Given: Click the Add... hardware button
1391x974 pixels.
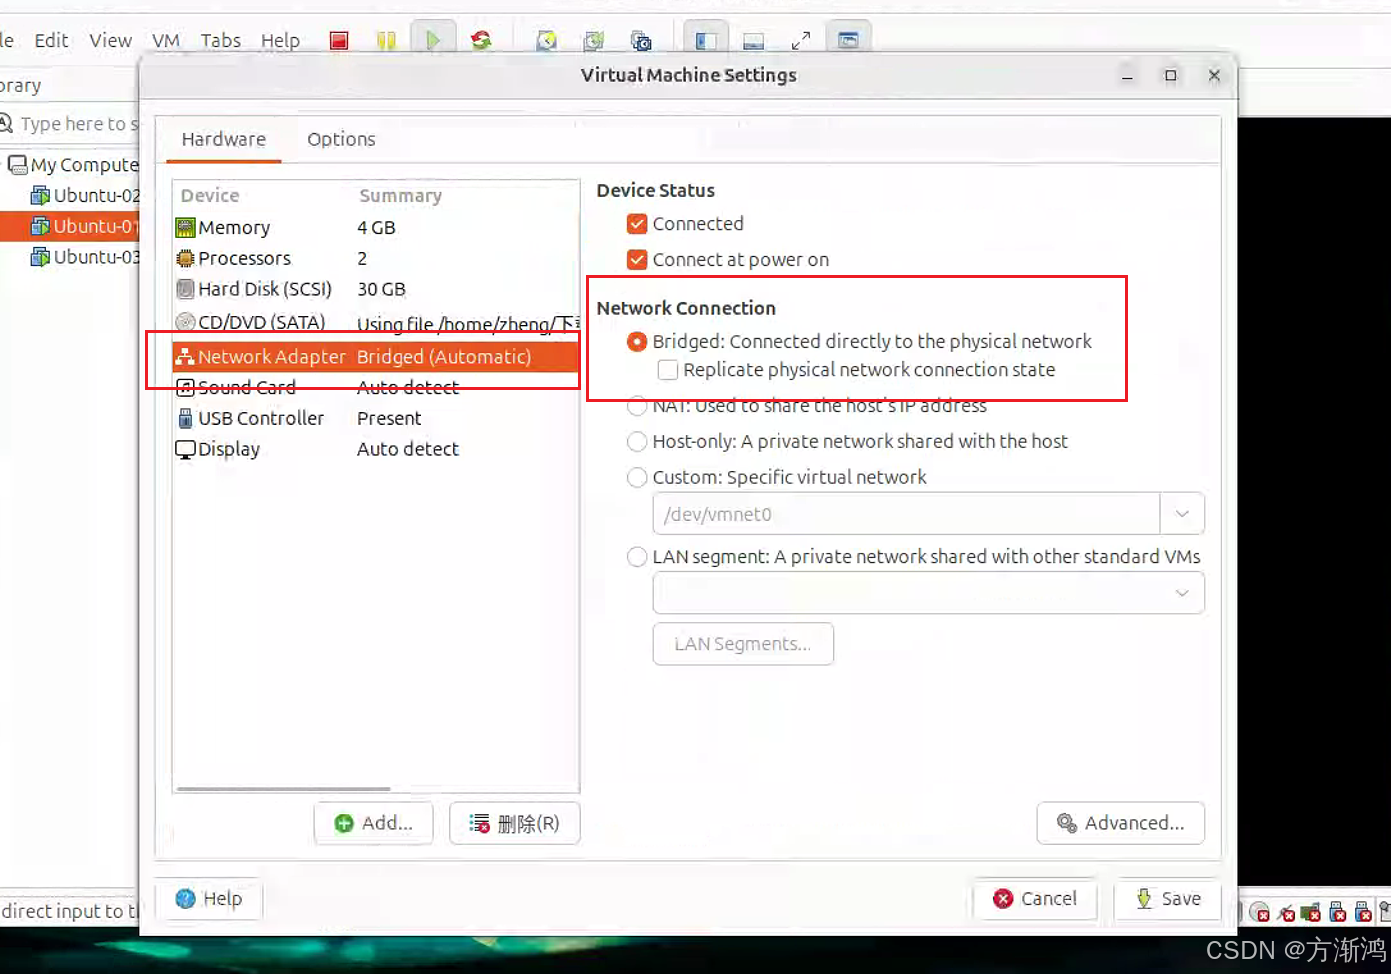Looking at the screenshot, I should (x=374, y=823).
